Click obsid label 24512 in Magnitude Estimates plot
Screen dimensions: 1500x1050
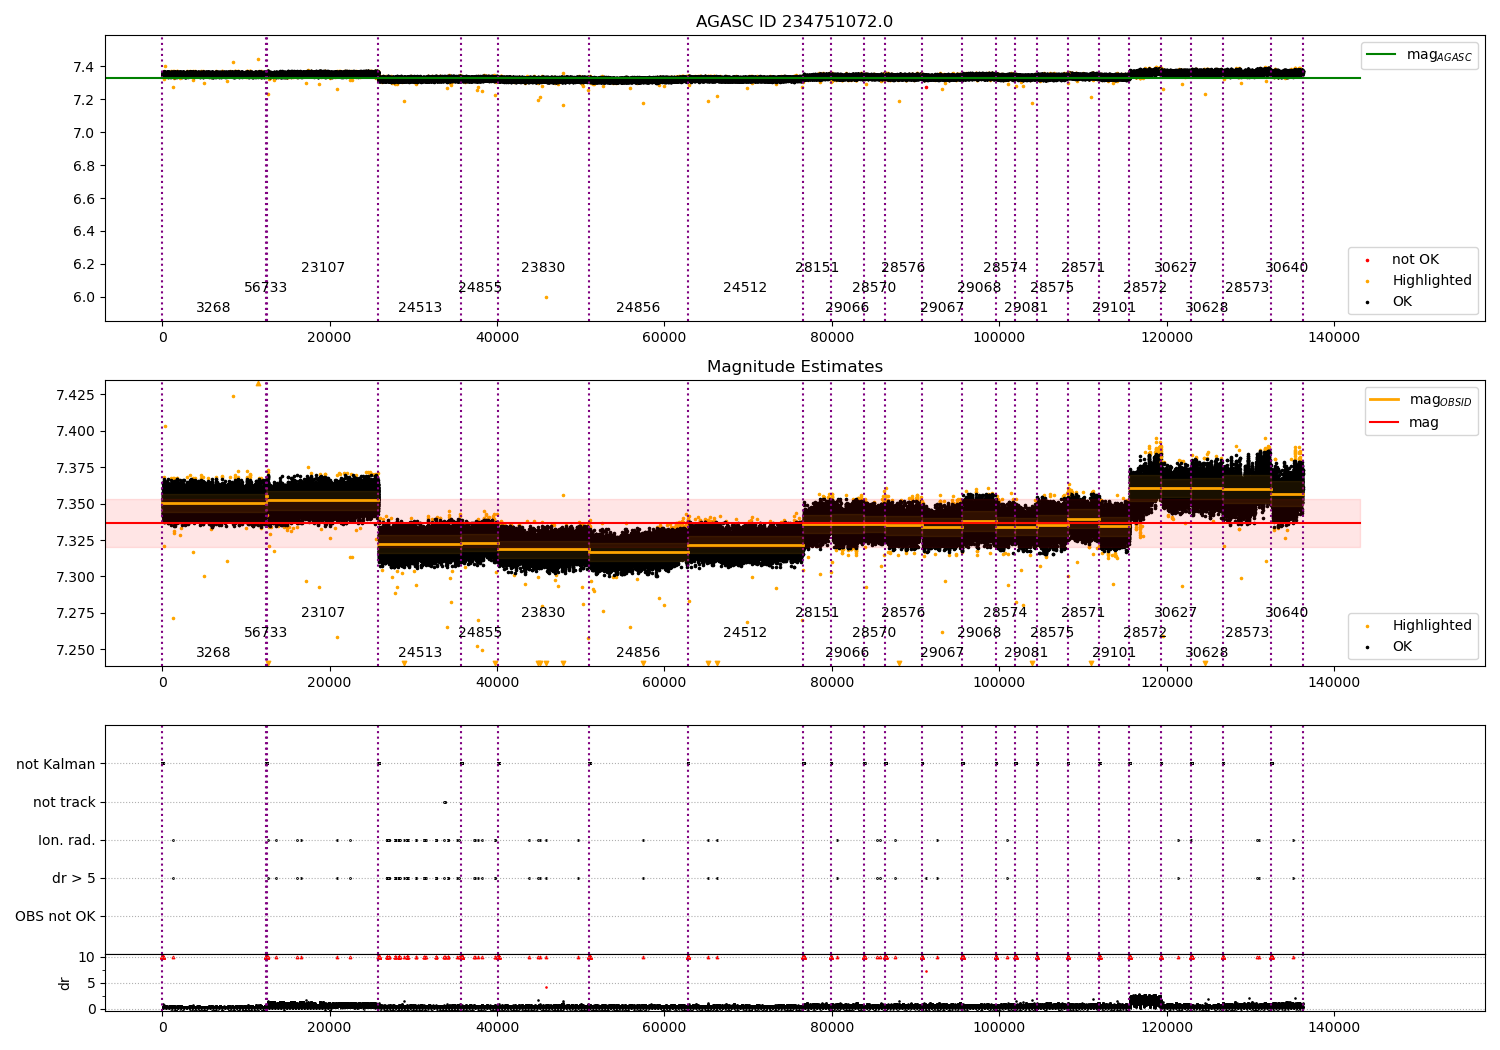click(745, 633)
